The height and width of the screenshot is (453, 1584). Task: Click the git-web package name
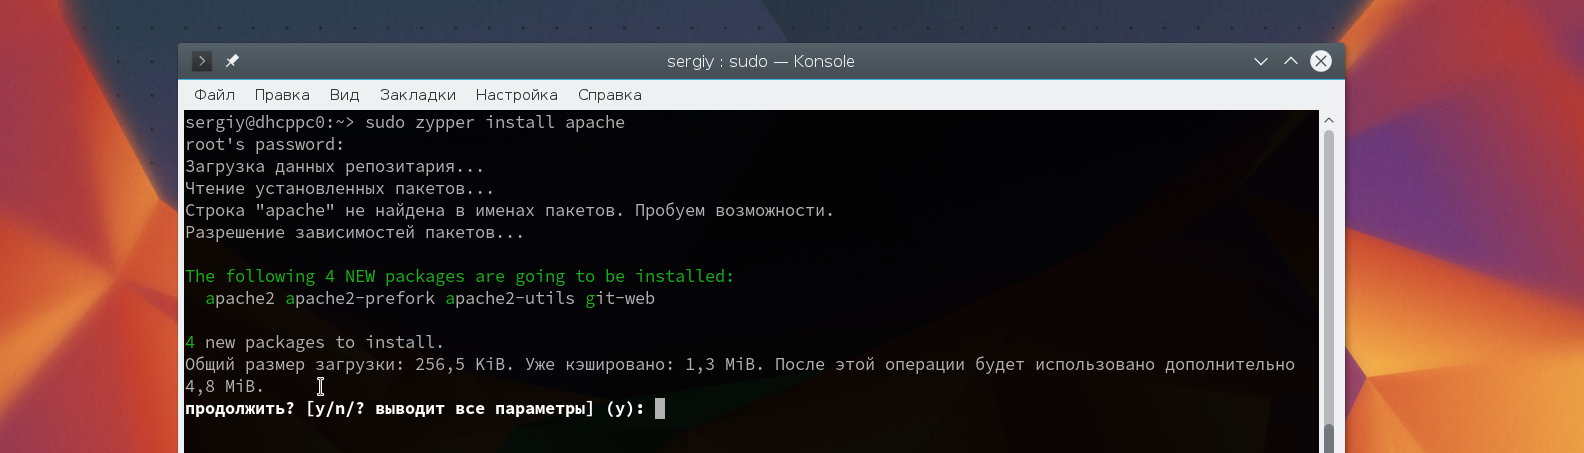pyautogui.click(x=620, y=298)
